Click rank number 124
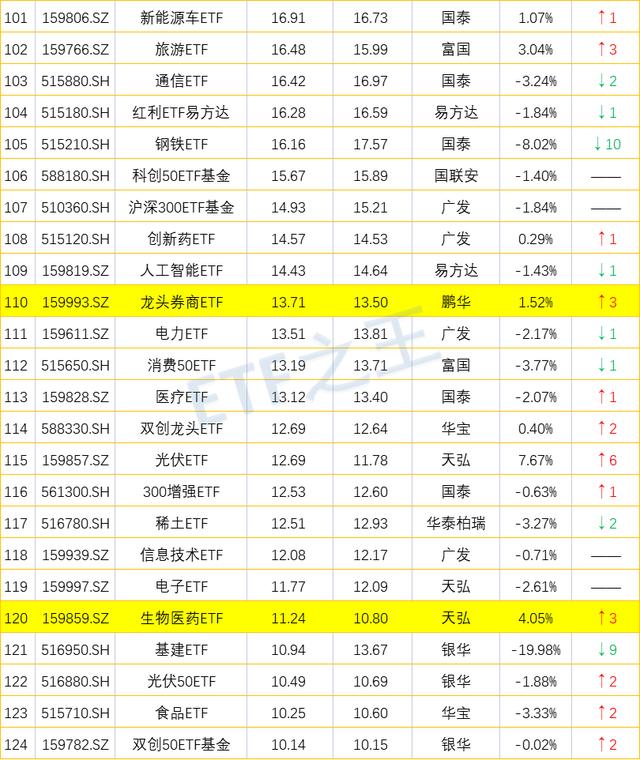 click(x=16, y=744)
